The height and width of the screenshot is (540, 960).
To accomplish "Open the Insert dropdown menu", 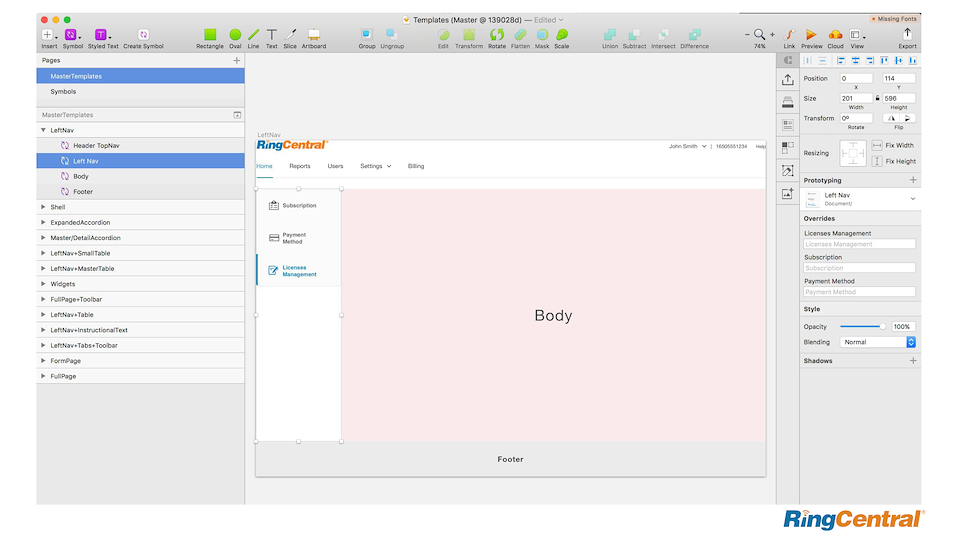I will [x=49, y=35].
